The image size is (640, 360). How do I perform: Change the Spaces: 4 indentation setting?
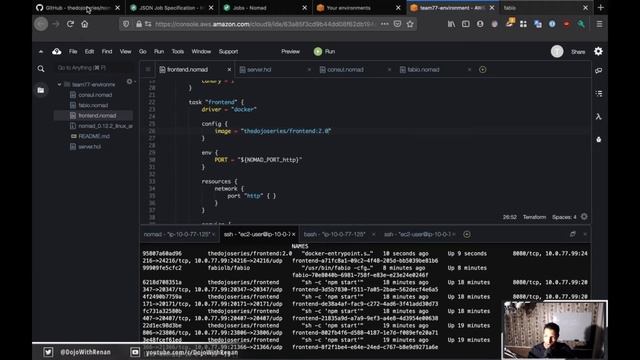[564, 217]
